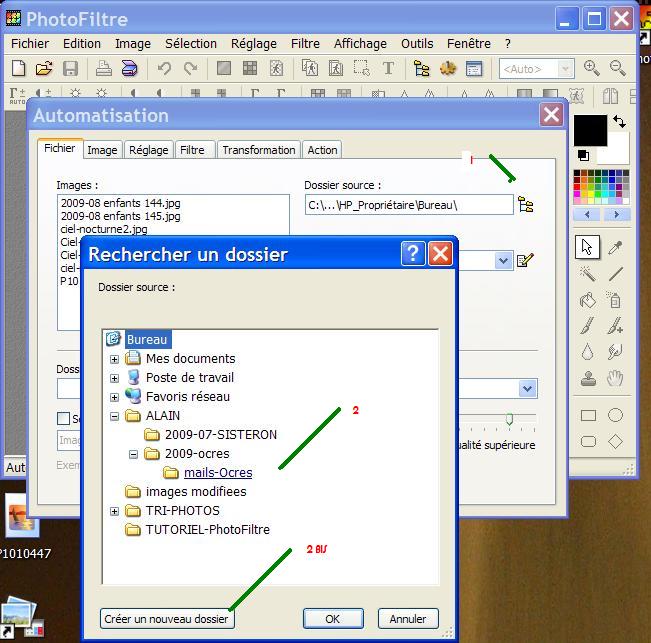The height and width of the screenshot is (643, 651).
Task: Switch to the Transformation tab
Action: [259, 150]
